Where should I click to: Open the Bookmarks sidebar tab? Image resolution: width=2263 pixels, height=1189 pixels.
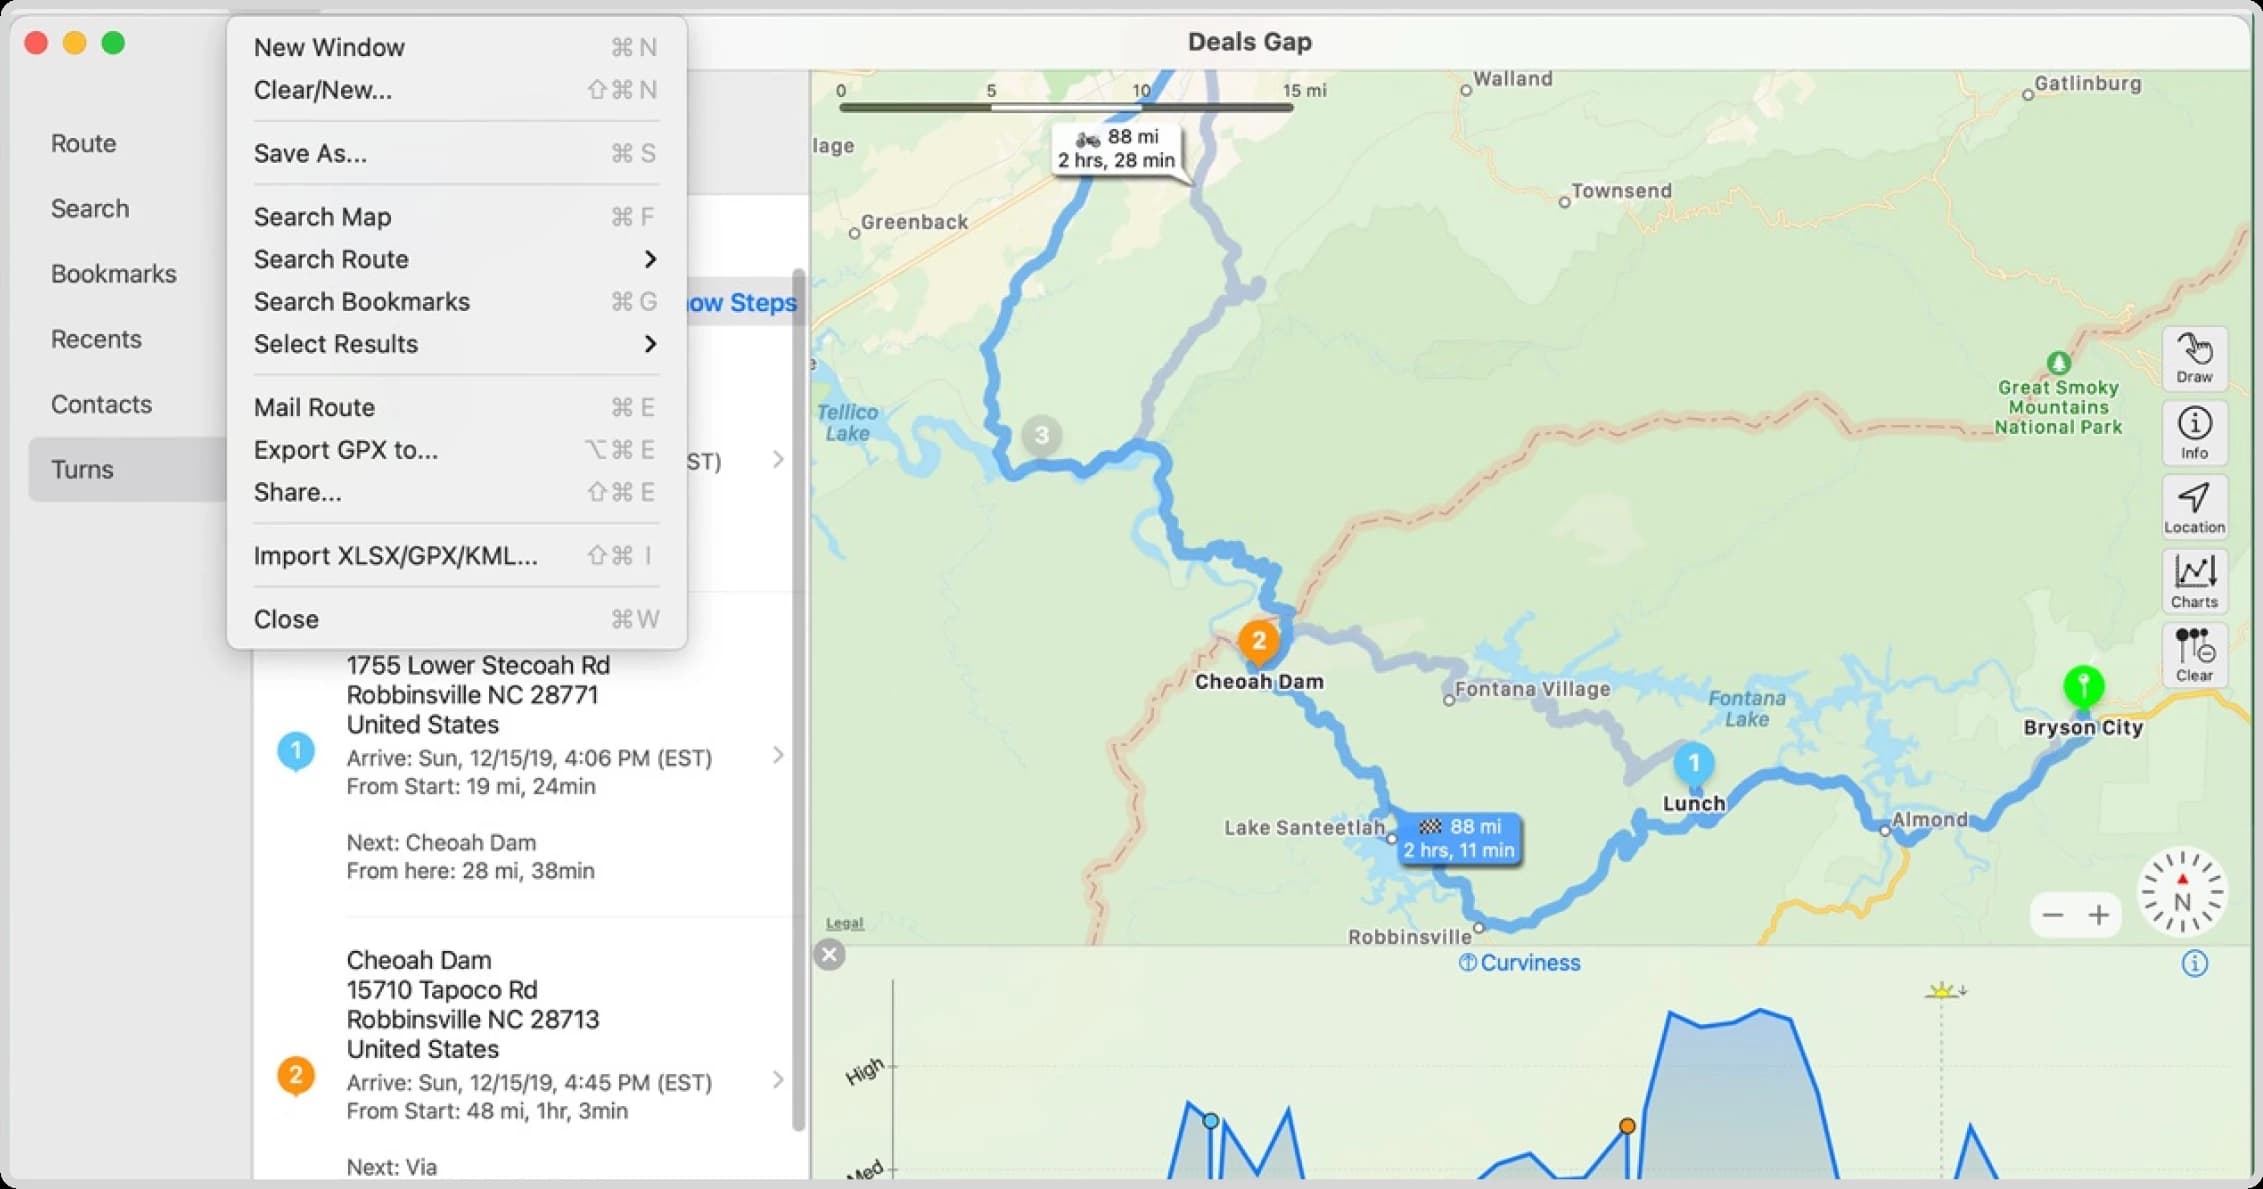pos(113,273)
